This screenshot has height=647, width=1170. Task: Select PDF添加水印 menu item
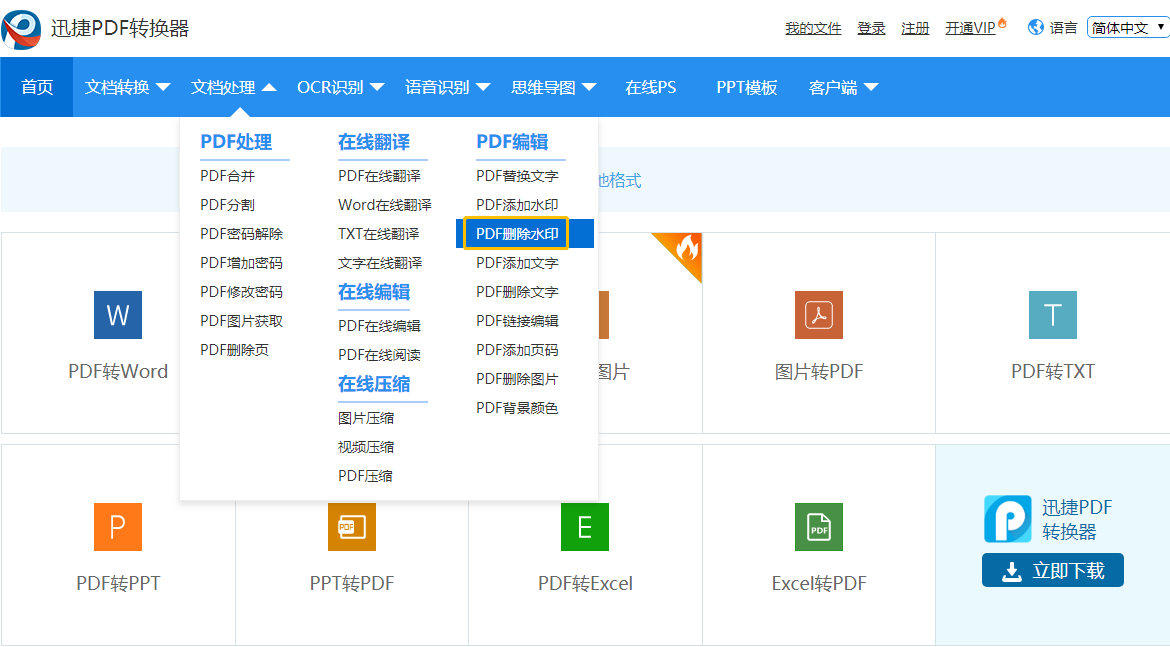(517, 204)
